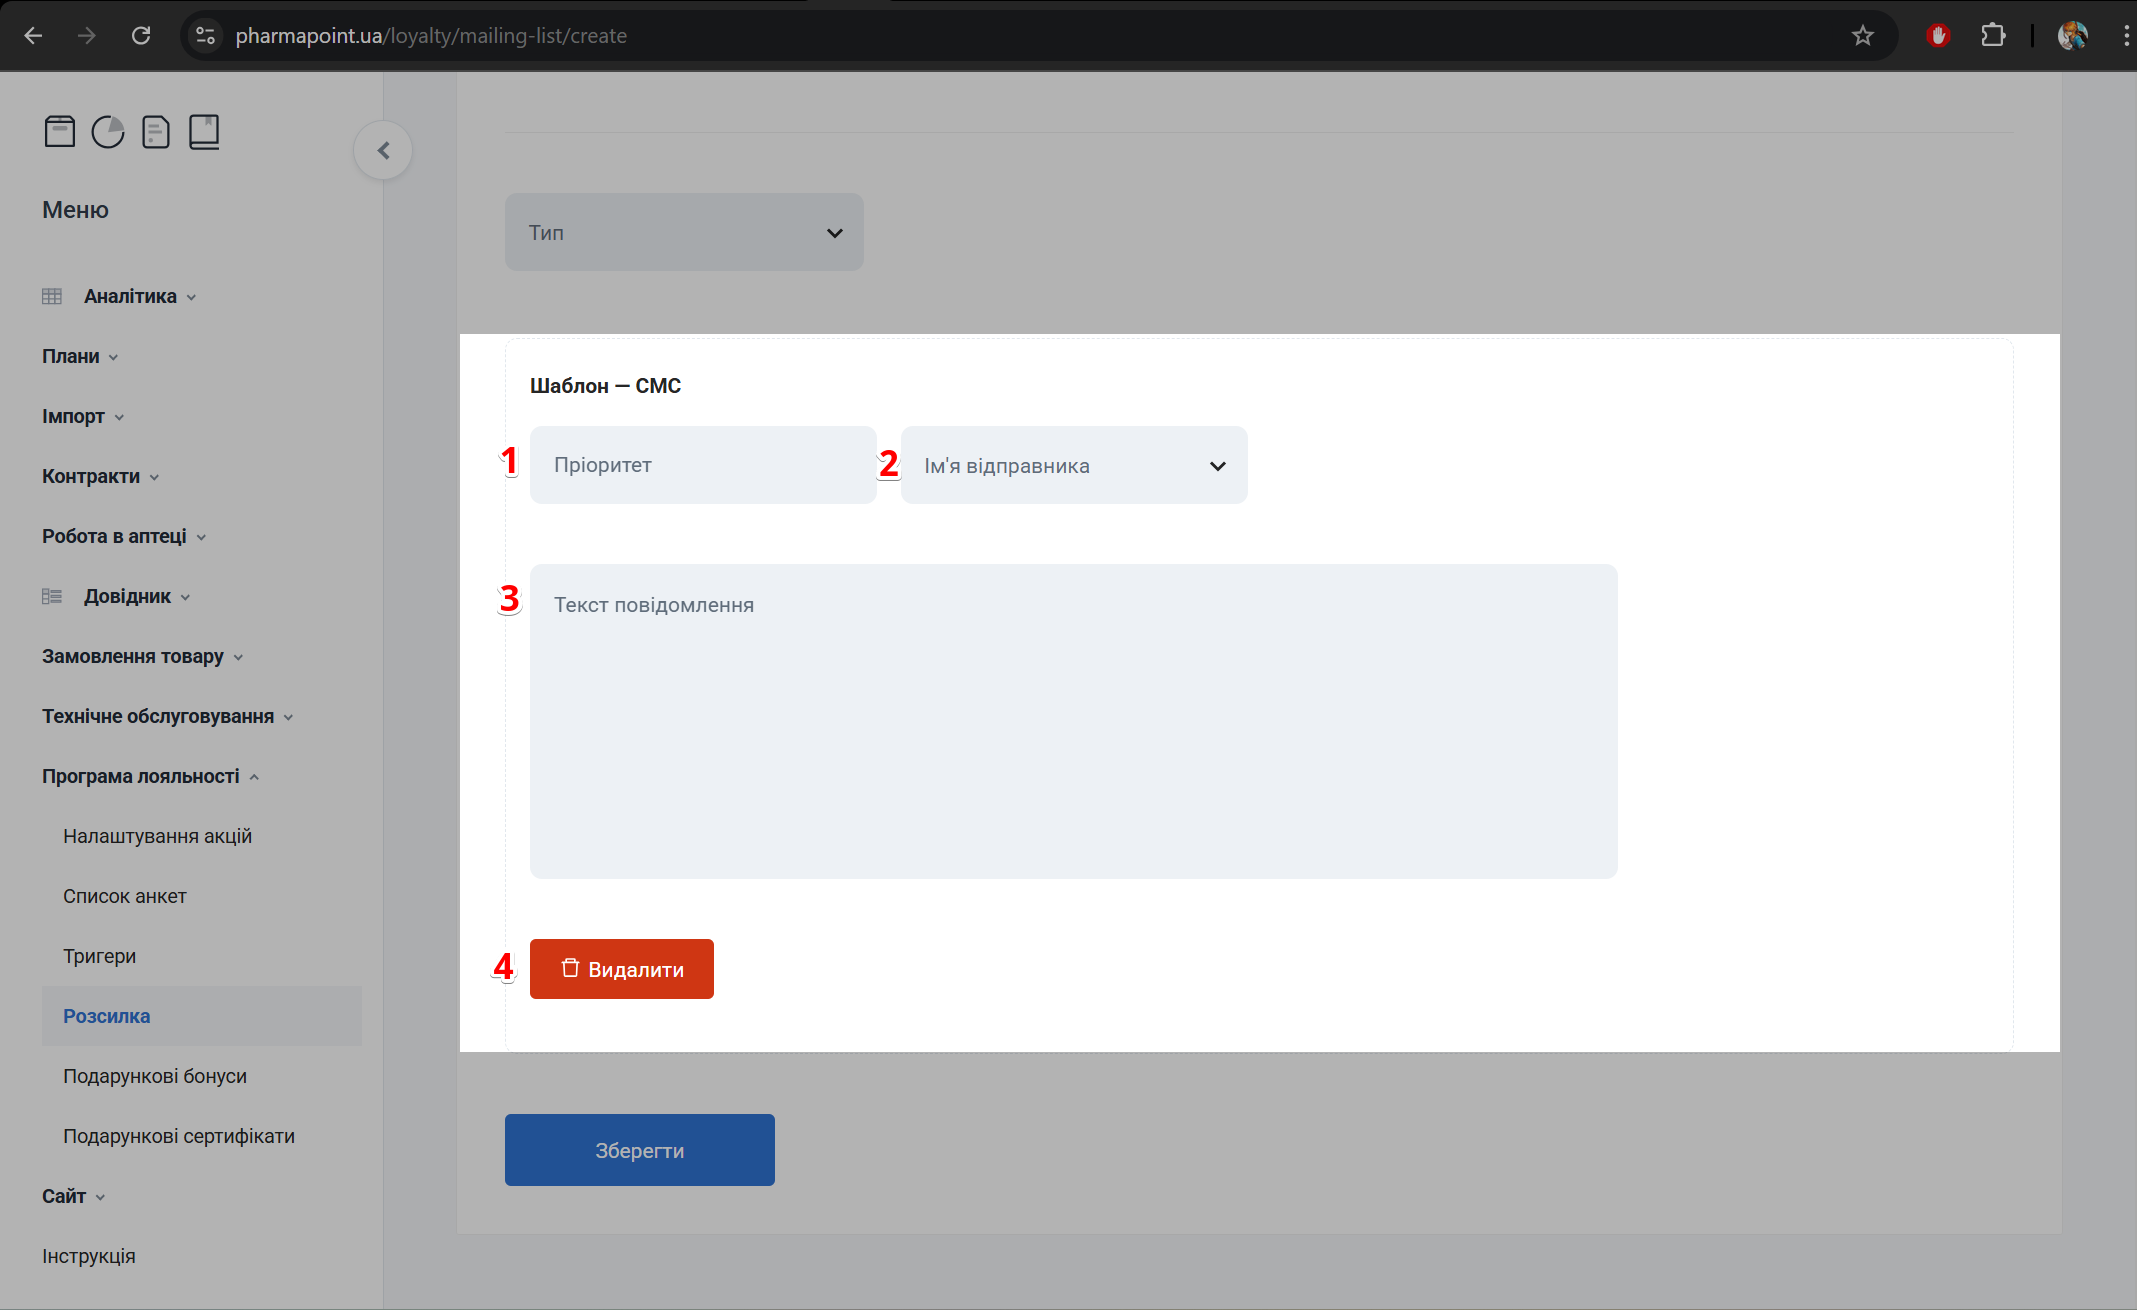
Task: Open the Тип dropdown
Action: click(684, 232)
